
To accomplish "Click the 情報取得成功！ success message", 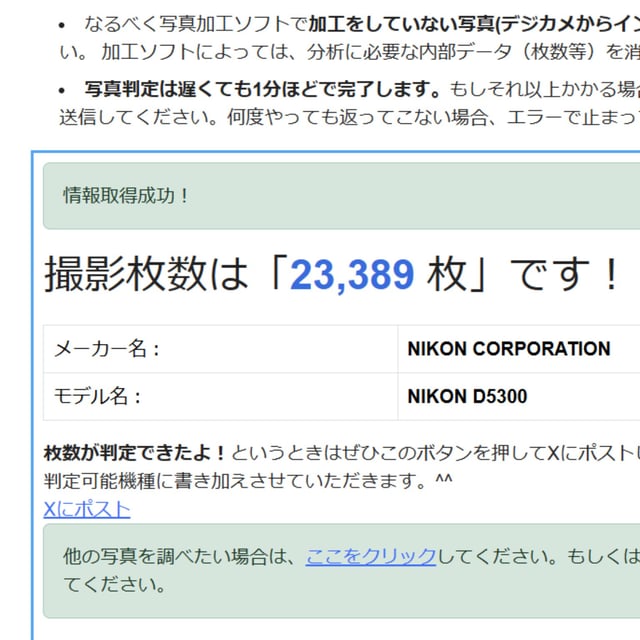I will (x=126, y=195).
